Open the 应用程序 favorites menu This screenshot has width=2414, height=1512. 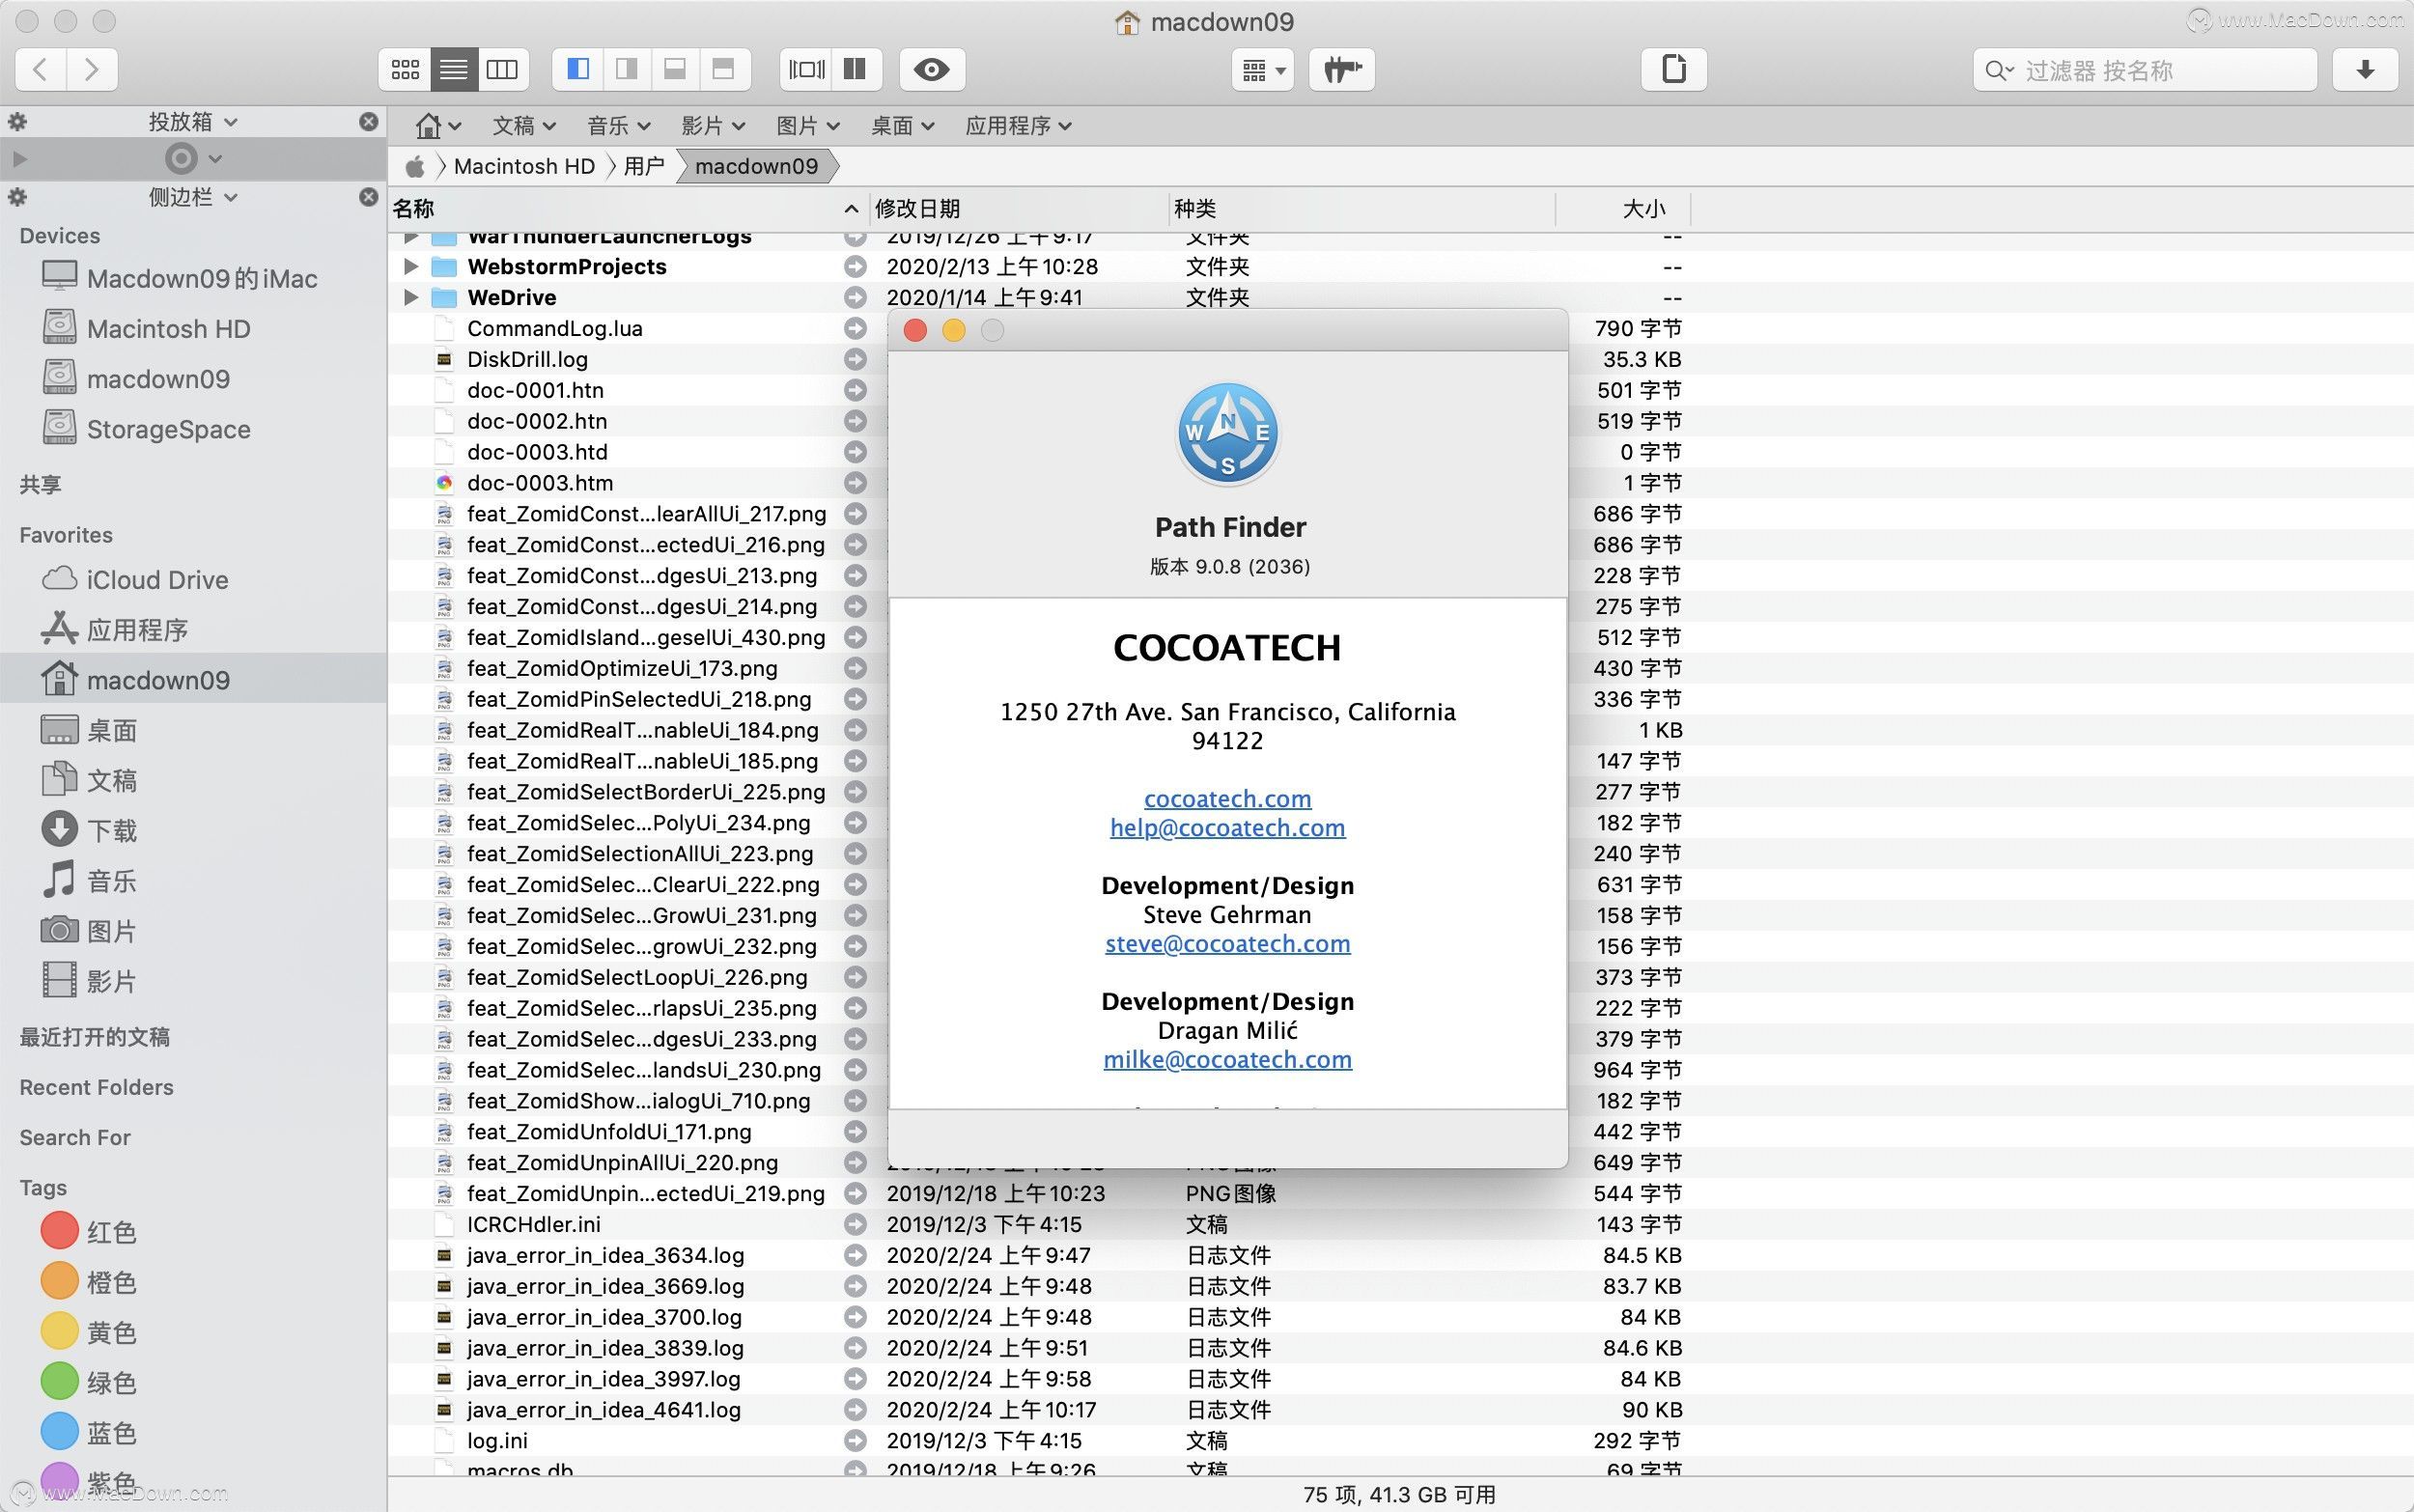(x=1018, y=126)
